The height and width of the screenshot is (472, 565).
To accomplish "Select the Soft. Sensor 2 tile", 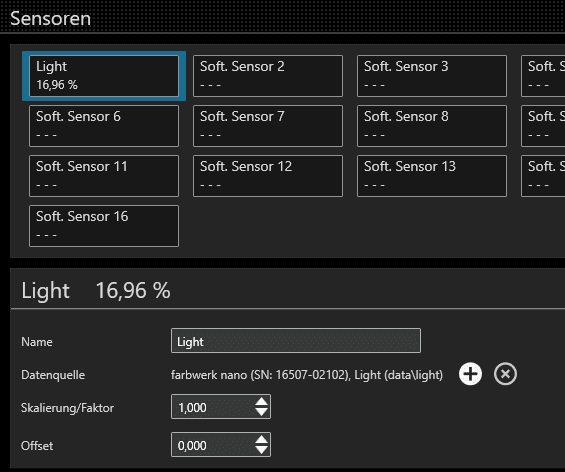I will [268, 76].
